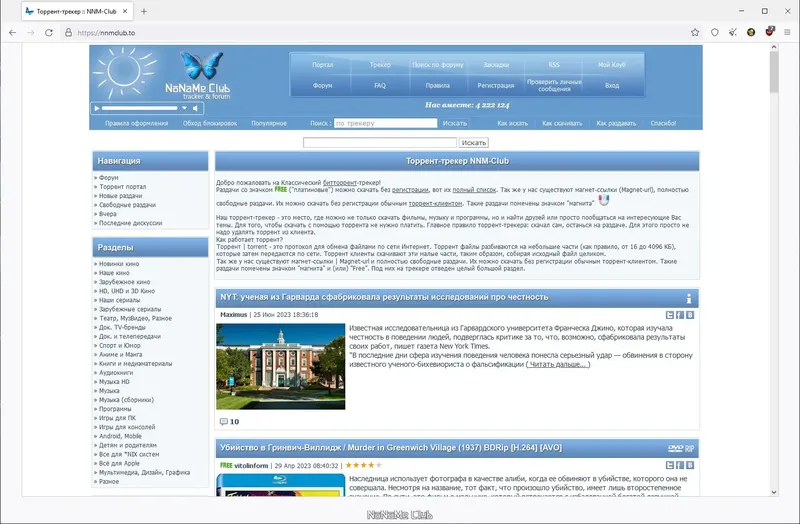
Task: Open the Закладки menu item
Action: 496,65
